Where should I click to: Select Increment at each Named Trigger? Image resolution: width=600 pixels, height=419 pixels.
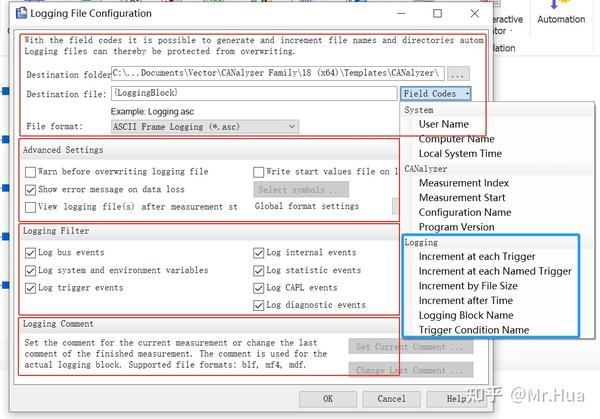(x=495, y=271)
